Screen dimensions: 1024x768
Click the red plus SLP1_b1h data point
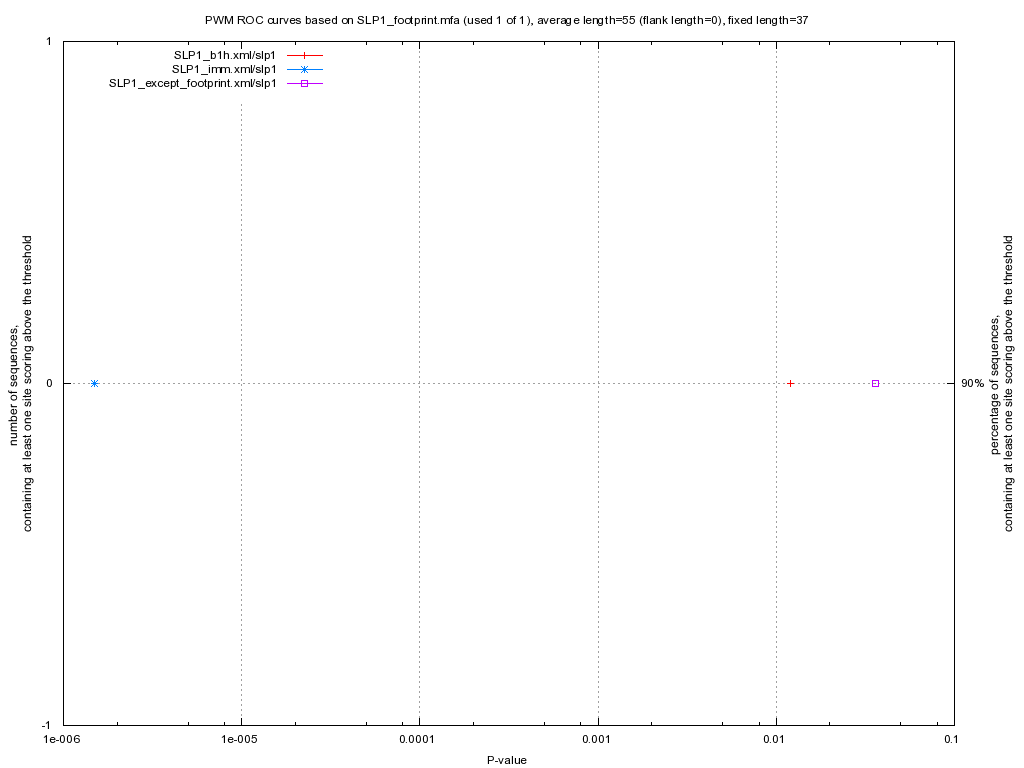(x=790, y=383)
